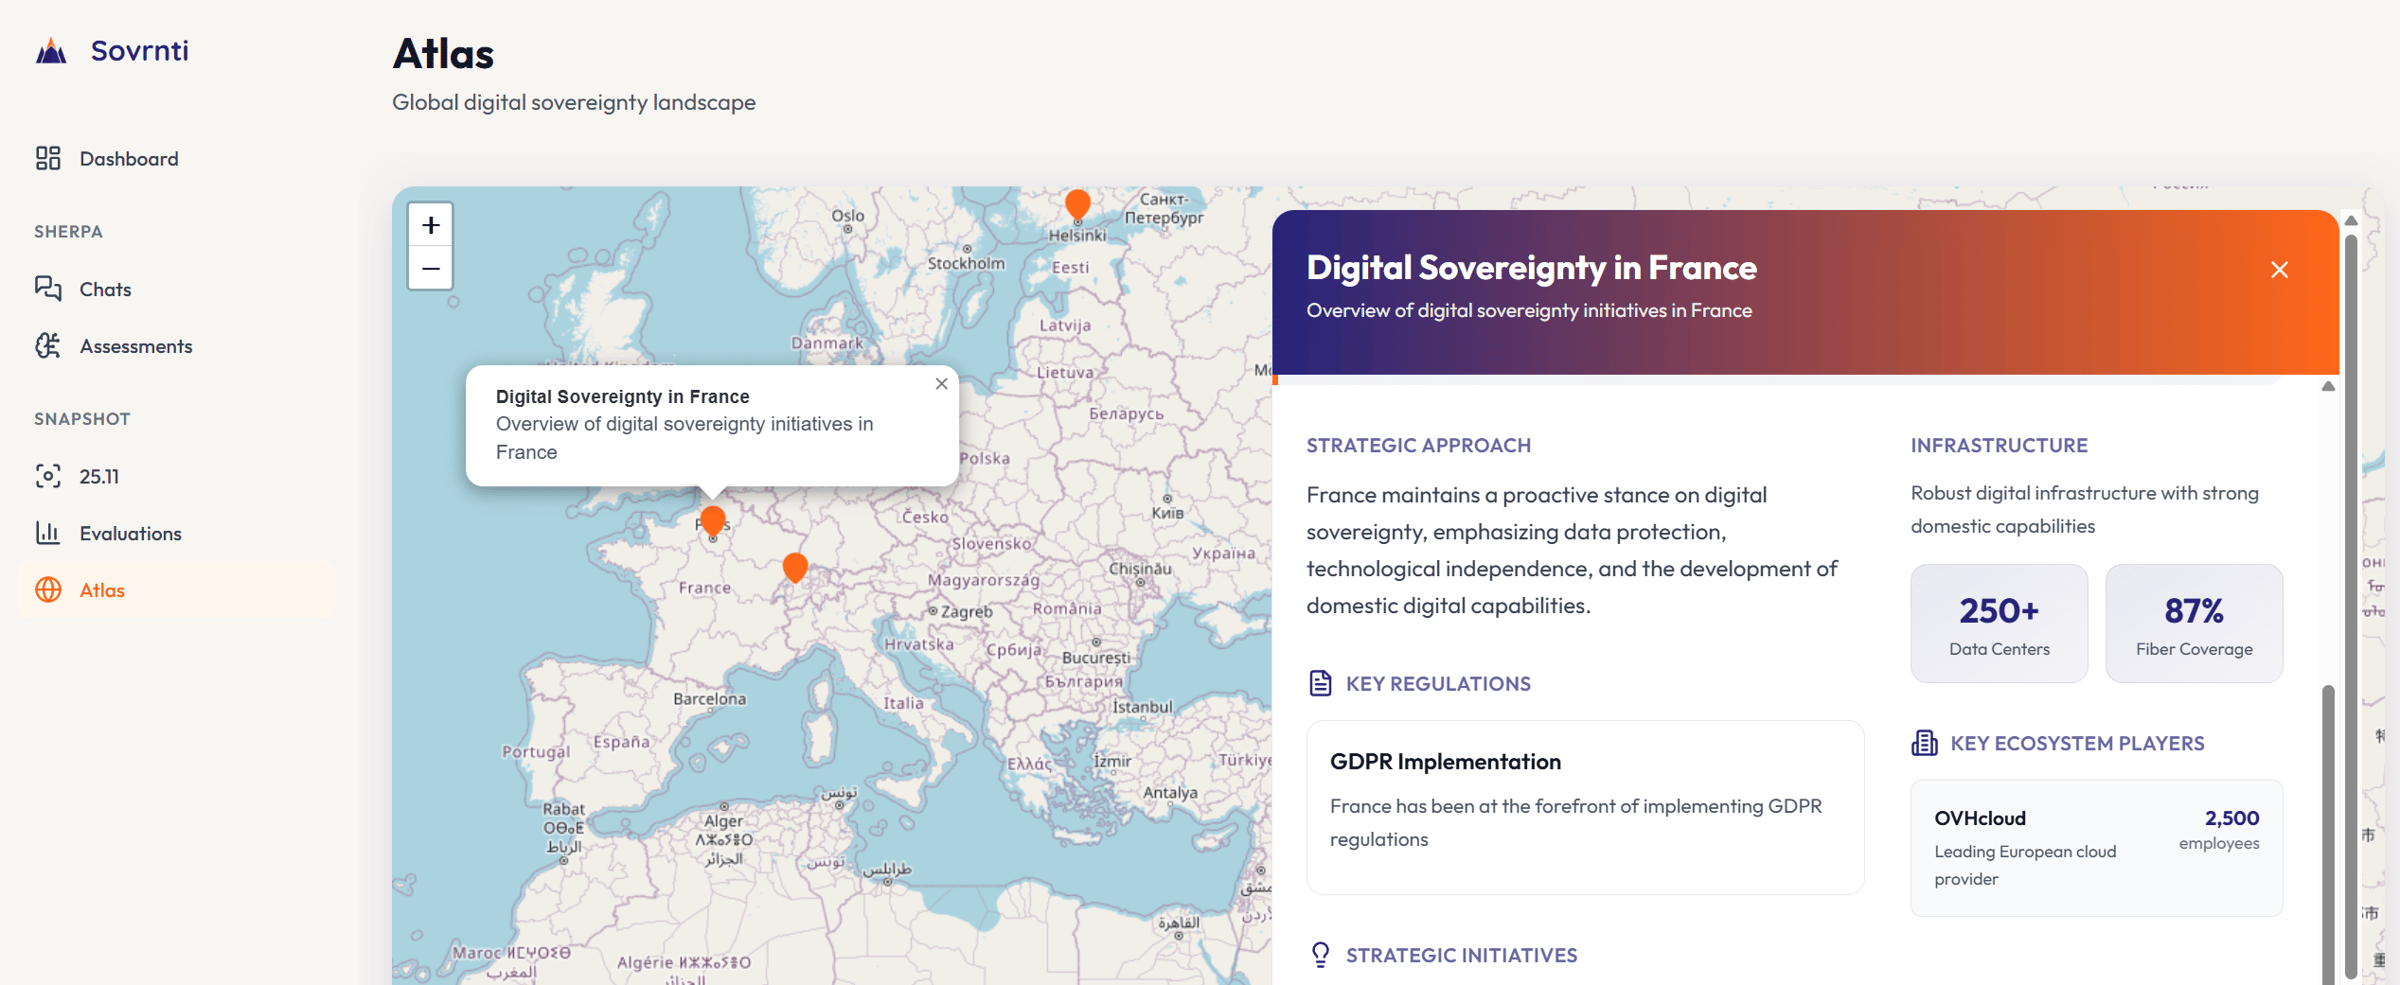The image size is (2400, 985).
Task: Open the GDPR Implementation card
Action: point(1584,806)
